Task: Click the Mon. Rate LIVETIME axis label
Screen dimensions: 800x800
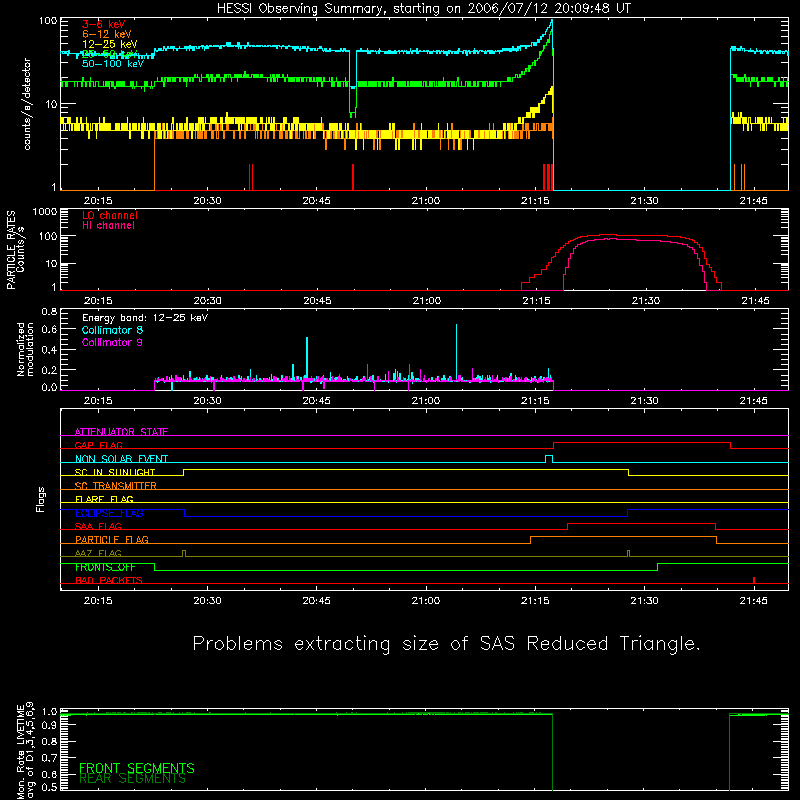Action: click(25, 750)
